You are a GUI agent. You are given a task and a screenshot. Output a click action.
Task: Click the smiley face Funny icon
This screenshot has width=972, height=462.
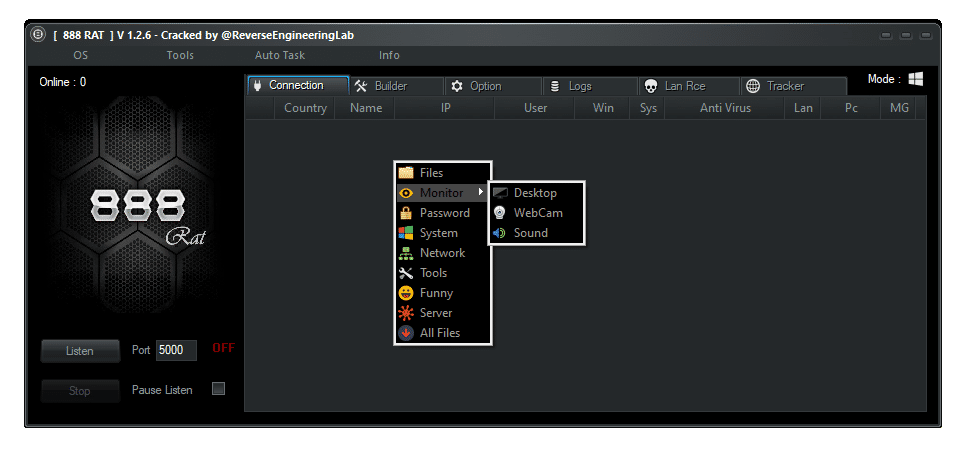(406, 293)
